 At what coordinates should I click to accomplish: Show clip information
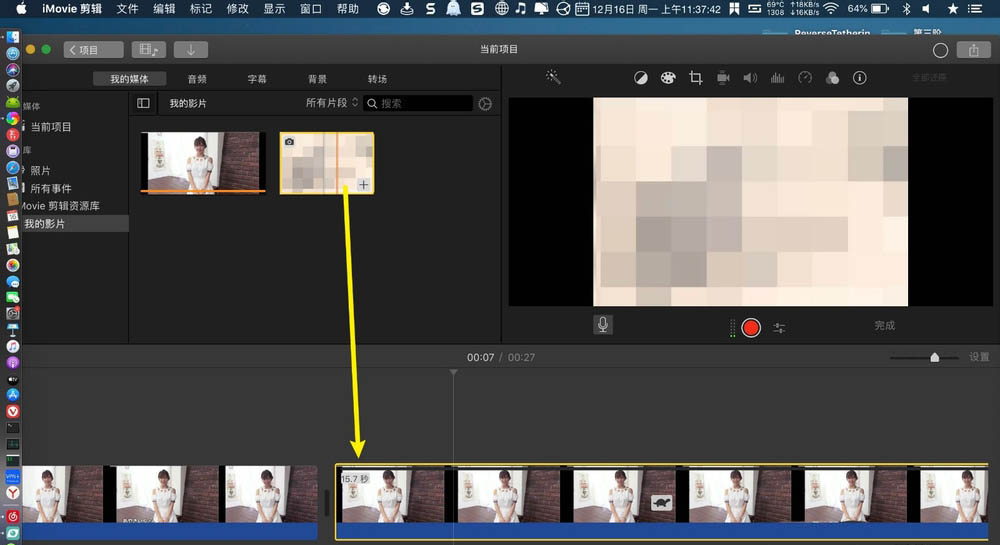[x=860, y=78]
